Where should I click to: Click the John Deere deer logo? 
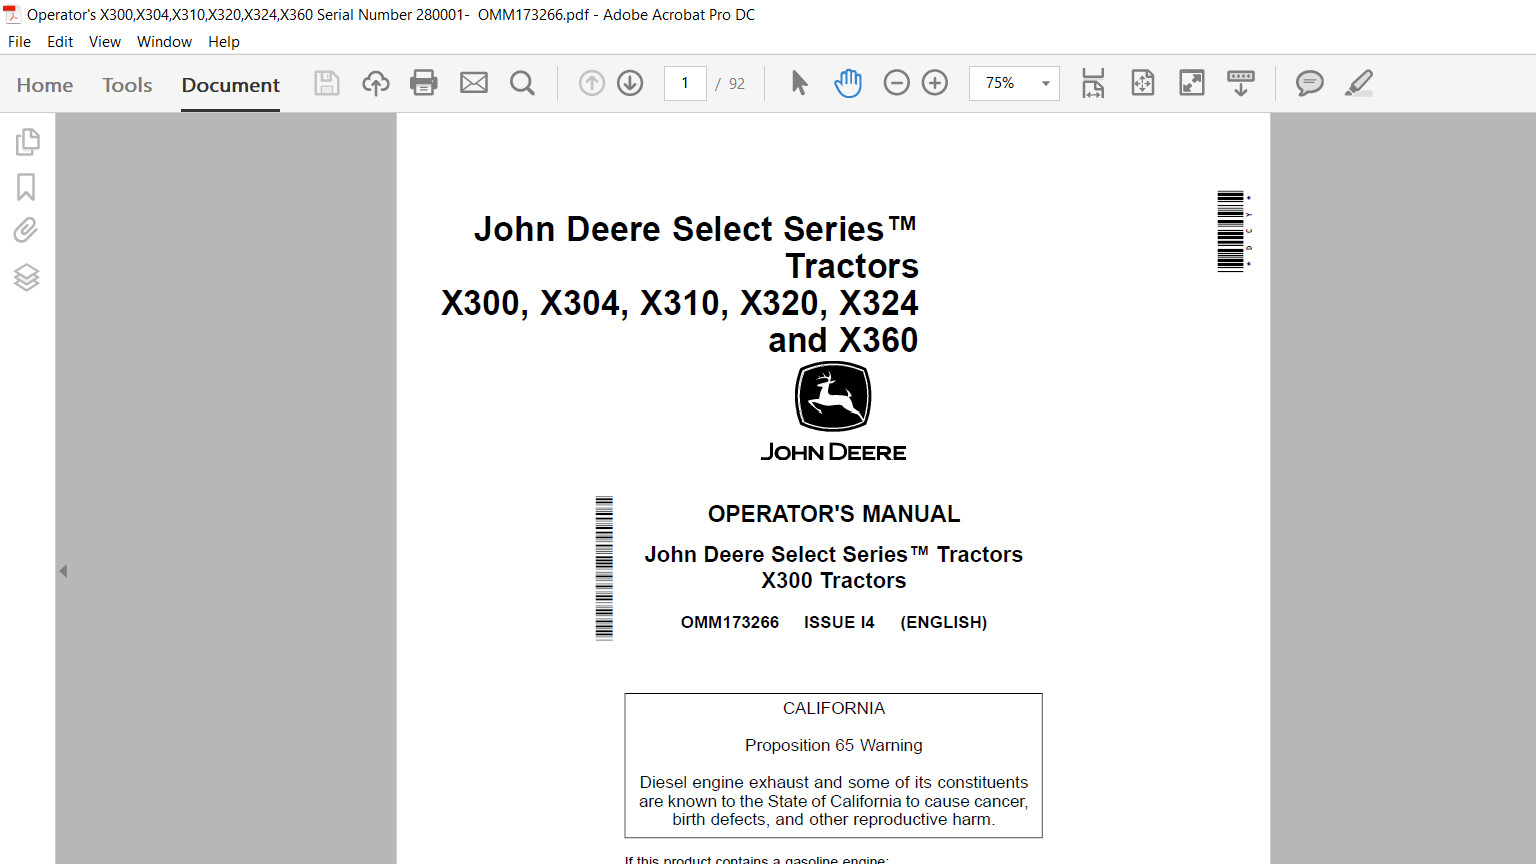click(833, 397)
